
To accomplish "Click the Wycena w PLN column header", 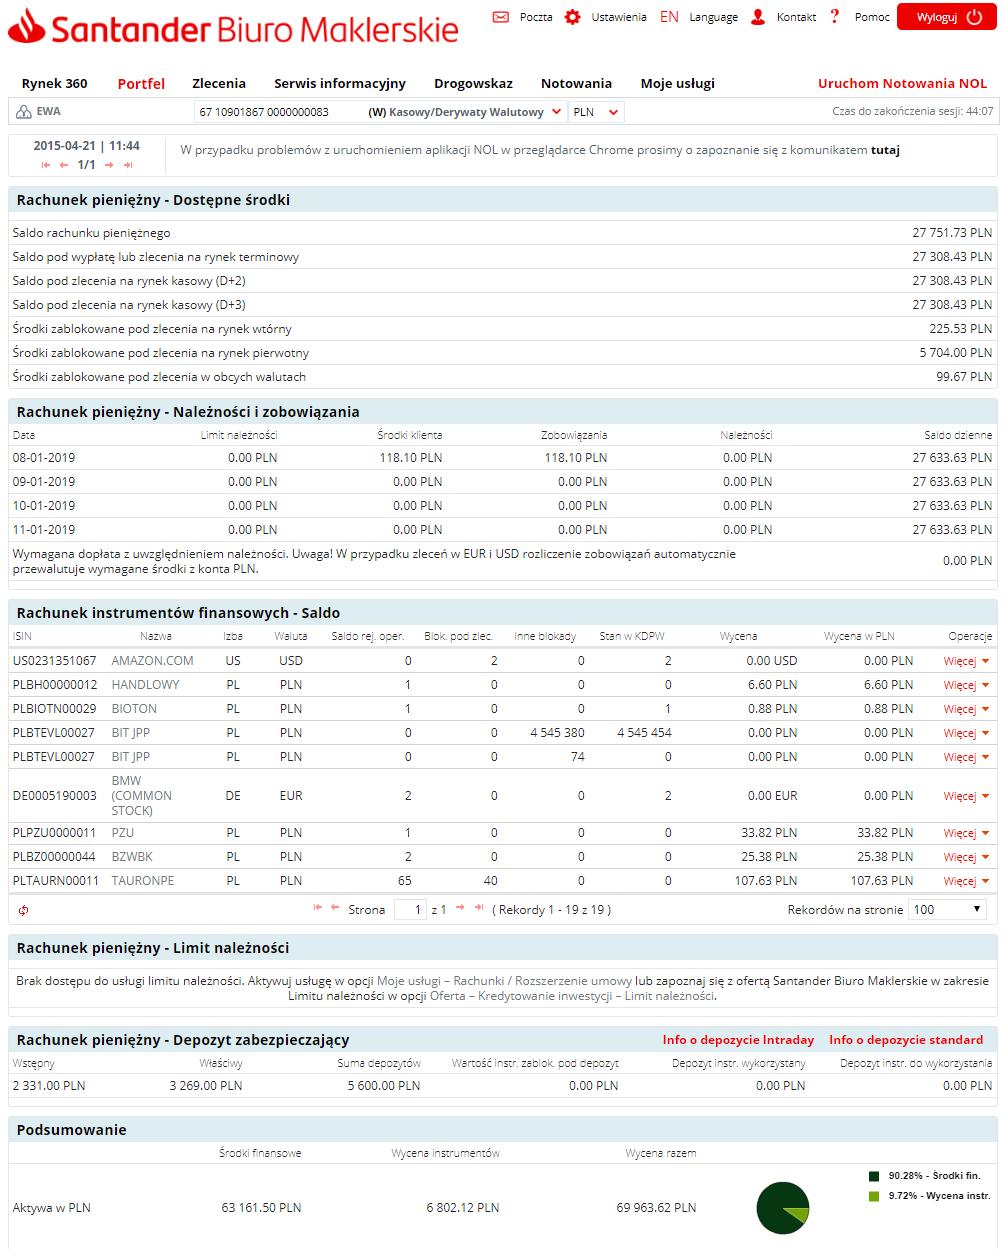I will [859, 636].
